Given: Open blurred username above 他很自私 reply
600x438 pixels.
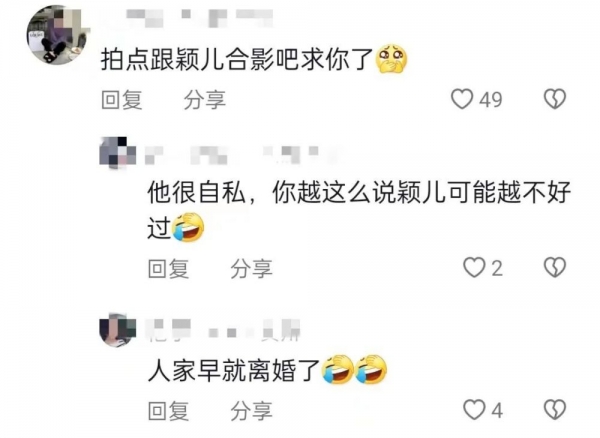Looking at the screenshot, I should click(241, 155).
